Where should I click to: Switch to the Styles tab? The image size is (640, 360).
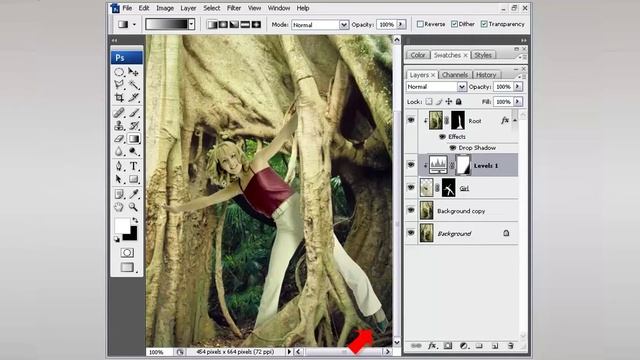tap(483, 55)
